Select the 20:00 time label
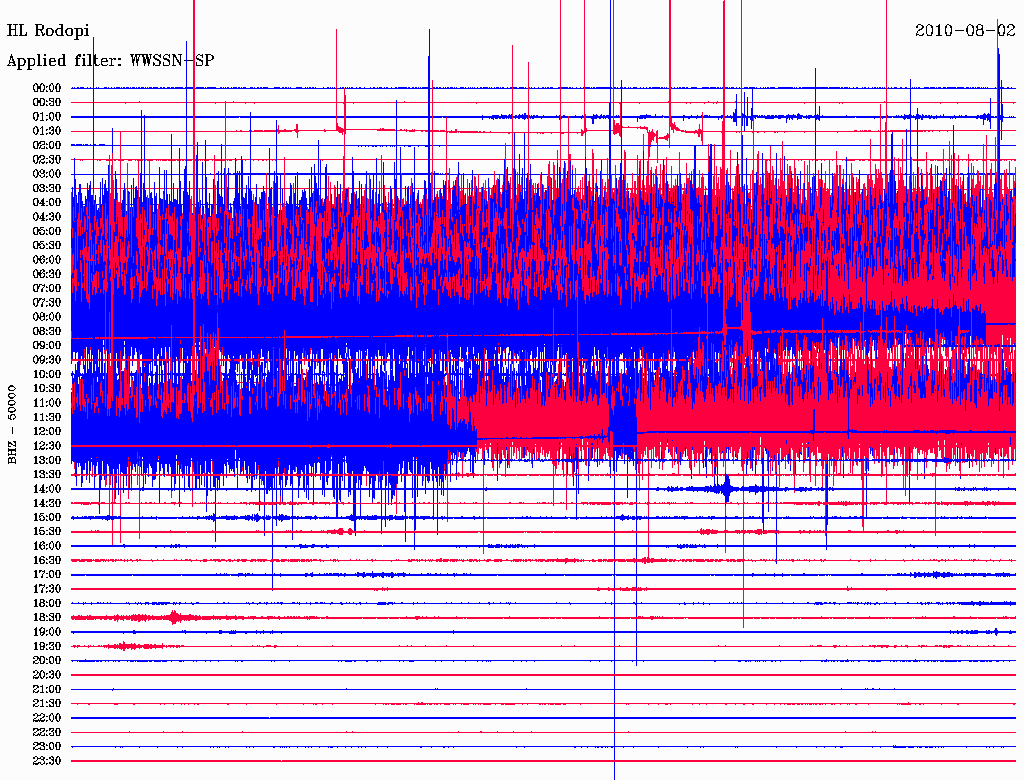The image size is (1024, 780). click(x=47, y=661)
